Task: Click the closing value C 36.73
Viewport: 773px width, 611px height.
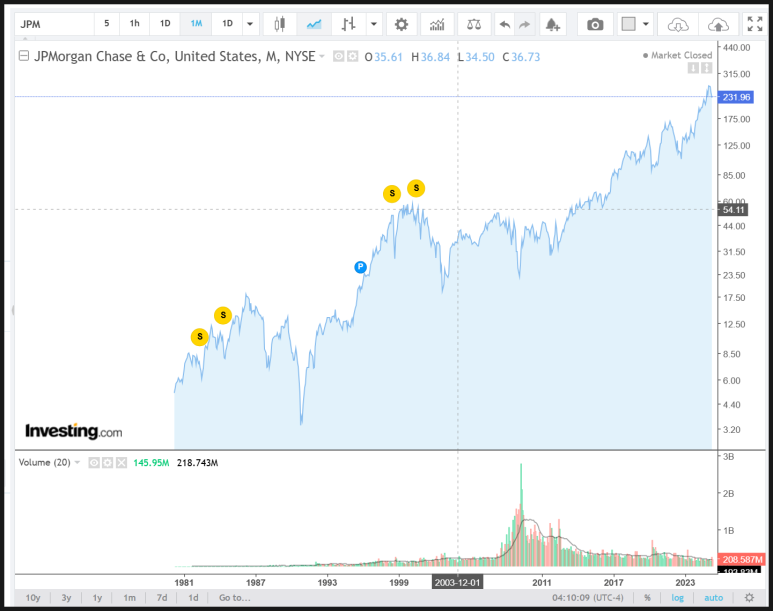Action: [x=521, y=57]
